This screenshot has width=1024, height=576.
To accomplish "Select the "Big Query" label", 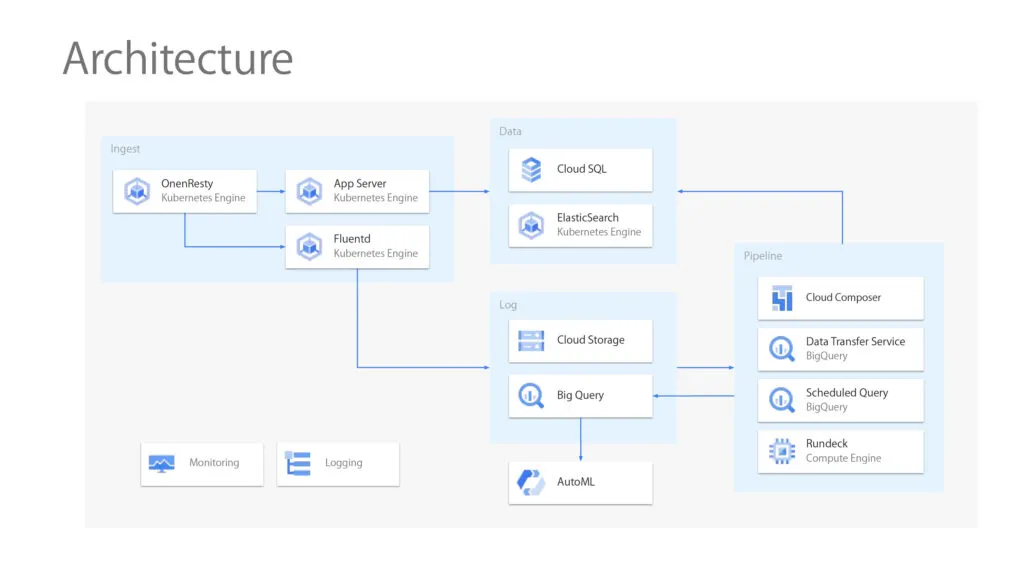I will pyautogui.click(x=580, y=395).
